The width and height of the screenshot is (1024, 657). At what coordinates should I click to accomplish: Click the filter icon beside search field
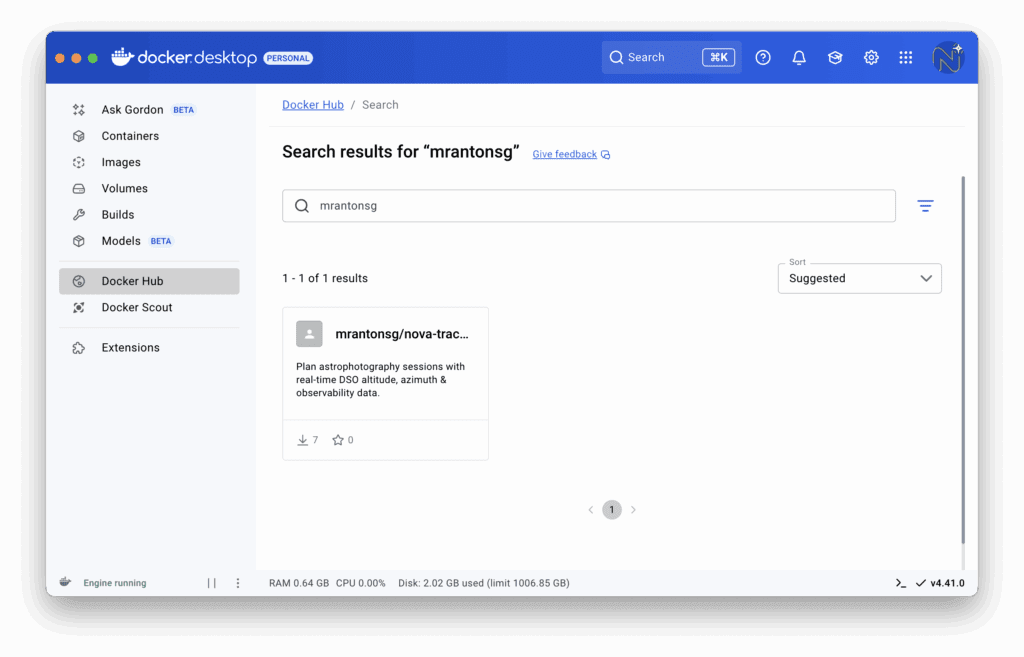coord(925,206)
